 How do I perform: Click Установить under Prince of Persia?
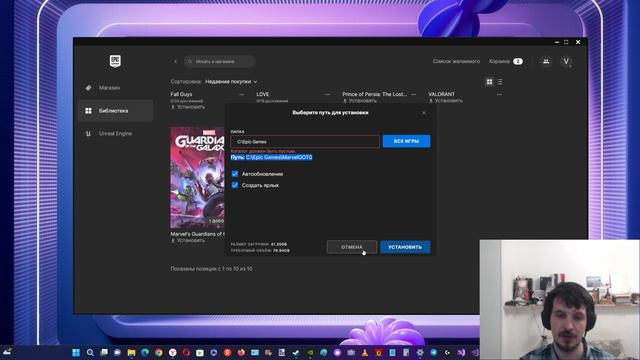pos(360,100)
